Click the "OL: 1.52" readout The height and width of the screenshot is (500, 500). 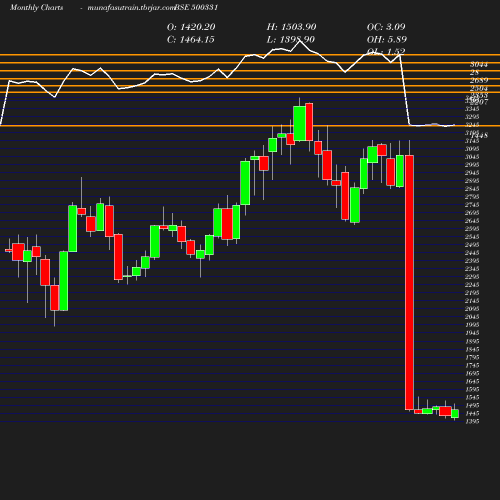[x=386, y=51]
